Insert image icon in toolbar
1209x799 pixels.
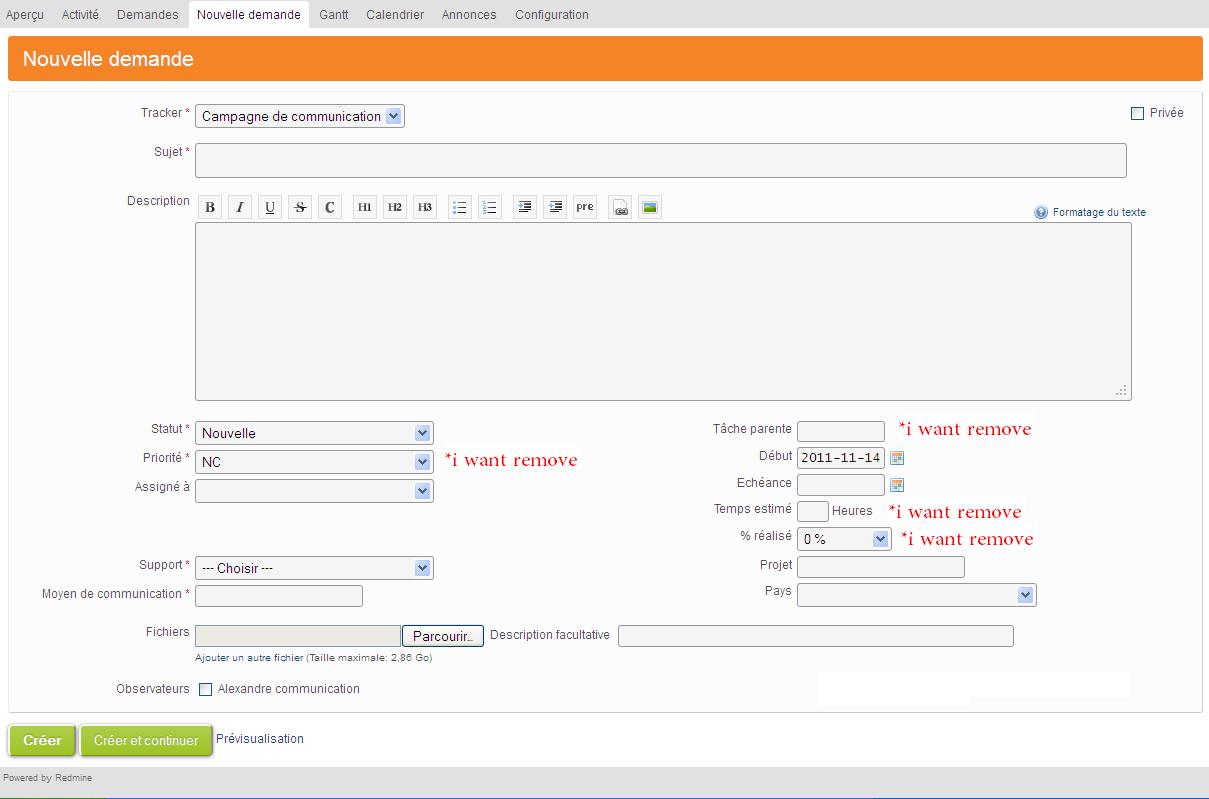click(x=650, y=208)
